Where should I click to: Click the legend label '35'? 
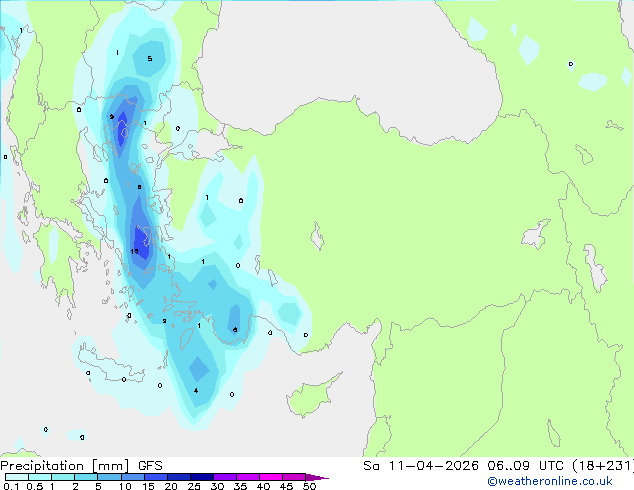pos(240,486)
